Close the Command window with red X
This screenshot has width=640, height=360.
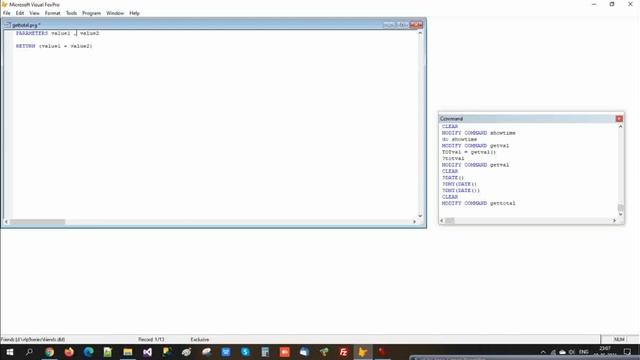point(619,118)
